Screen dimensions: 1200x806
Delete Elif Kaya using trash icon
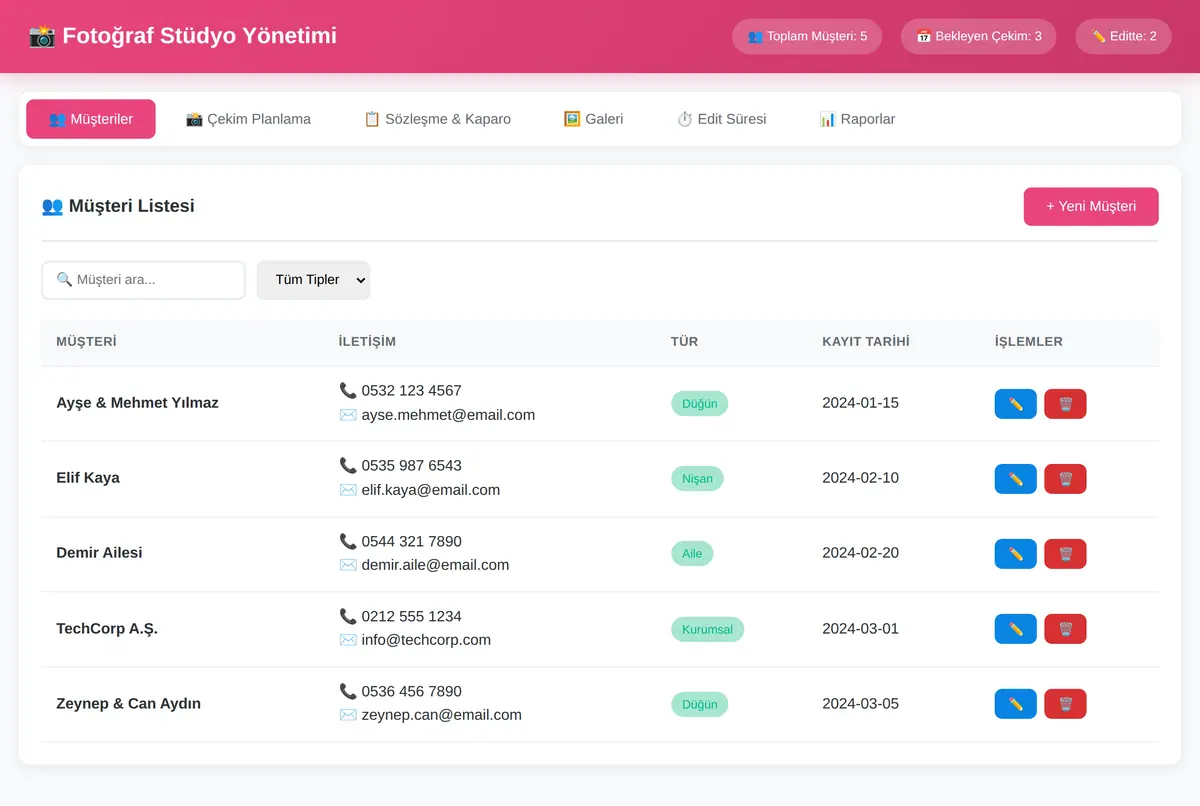coord(1065,479)
